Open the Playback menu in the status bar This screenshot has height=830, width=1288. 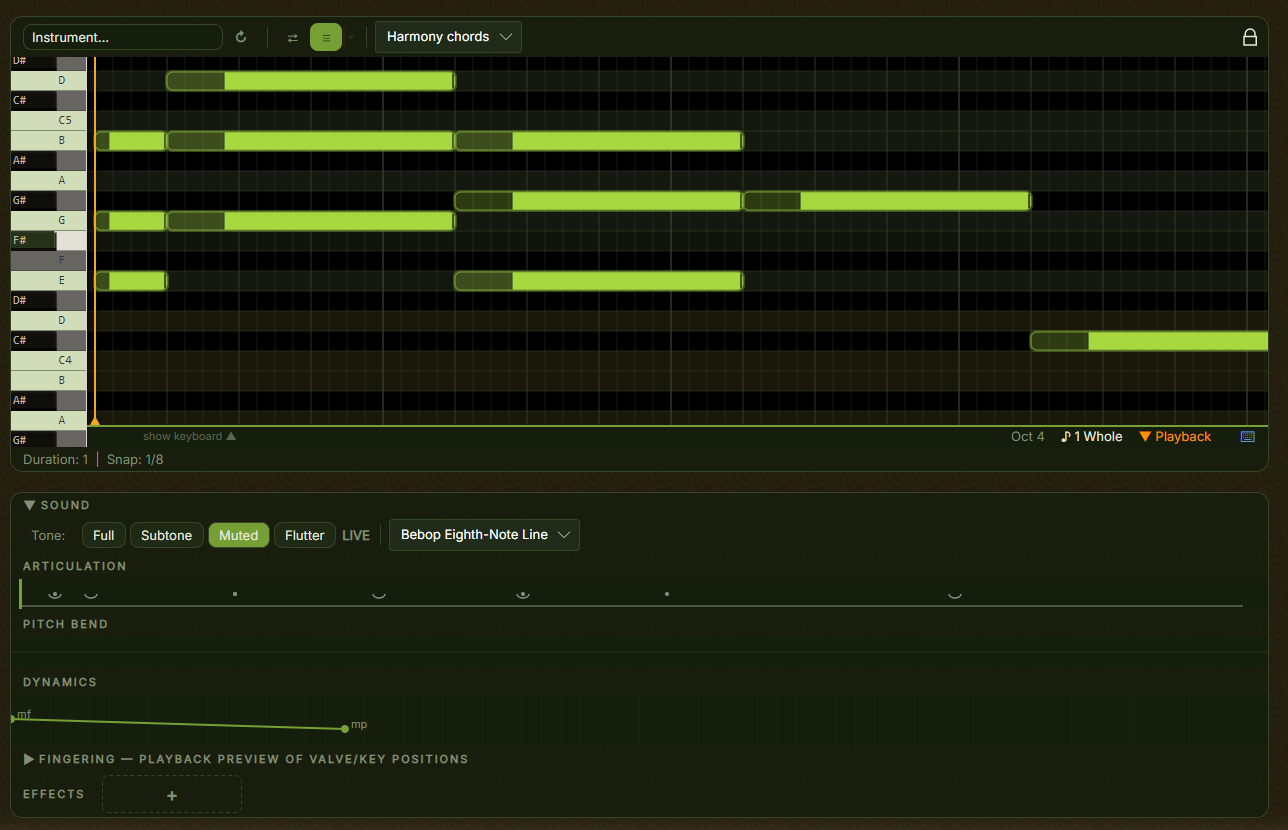point(1175,437)
